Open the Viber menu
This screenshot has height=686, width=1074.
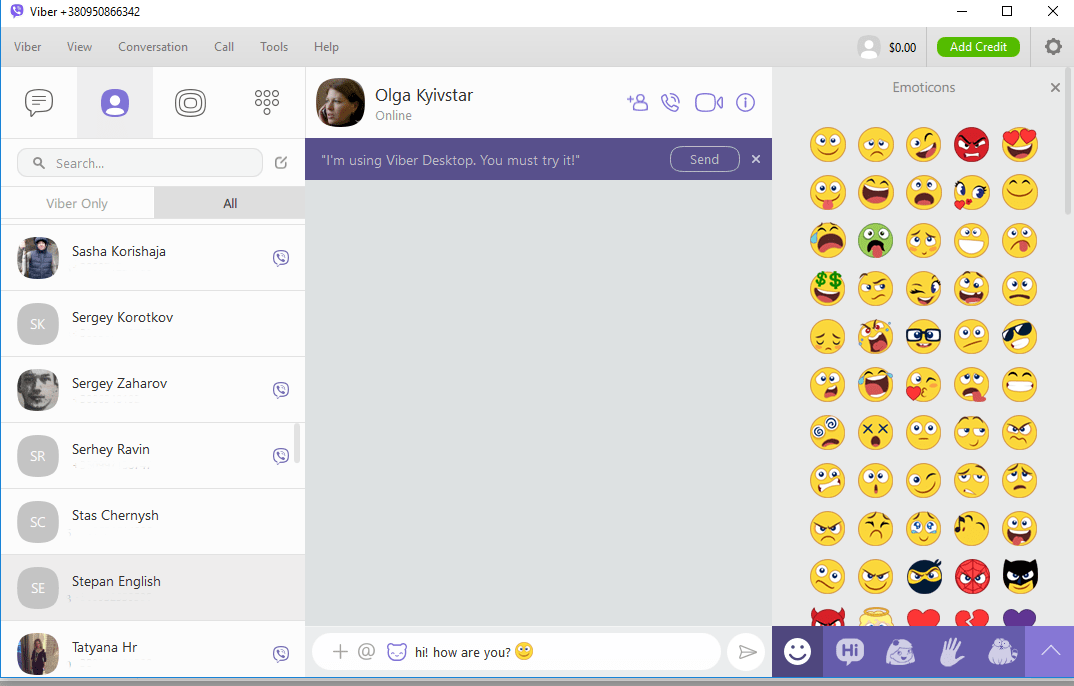click(x=27, y=47)
